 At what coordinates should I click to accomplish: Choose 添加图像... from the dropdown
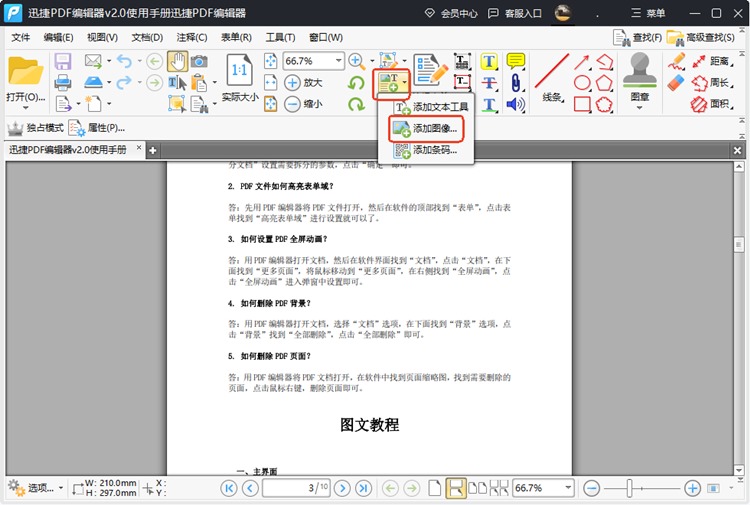(x=426, y=128)
